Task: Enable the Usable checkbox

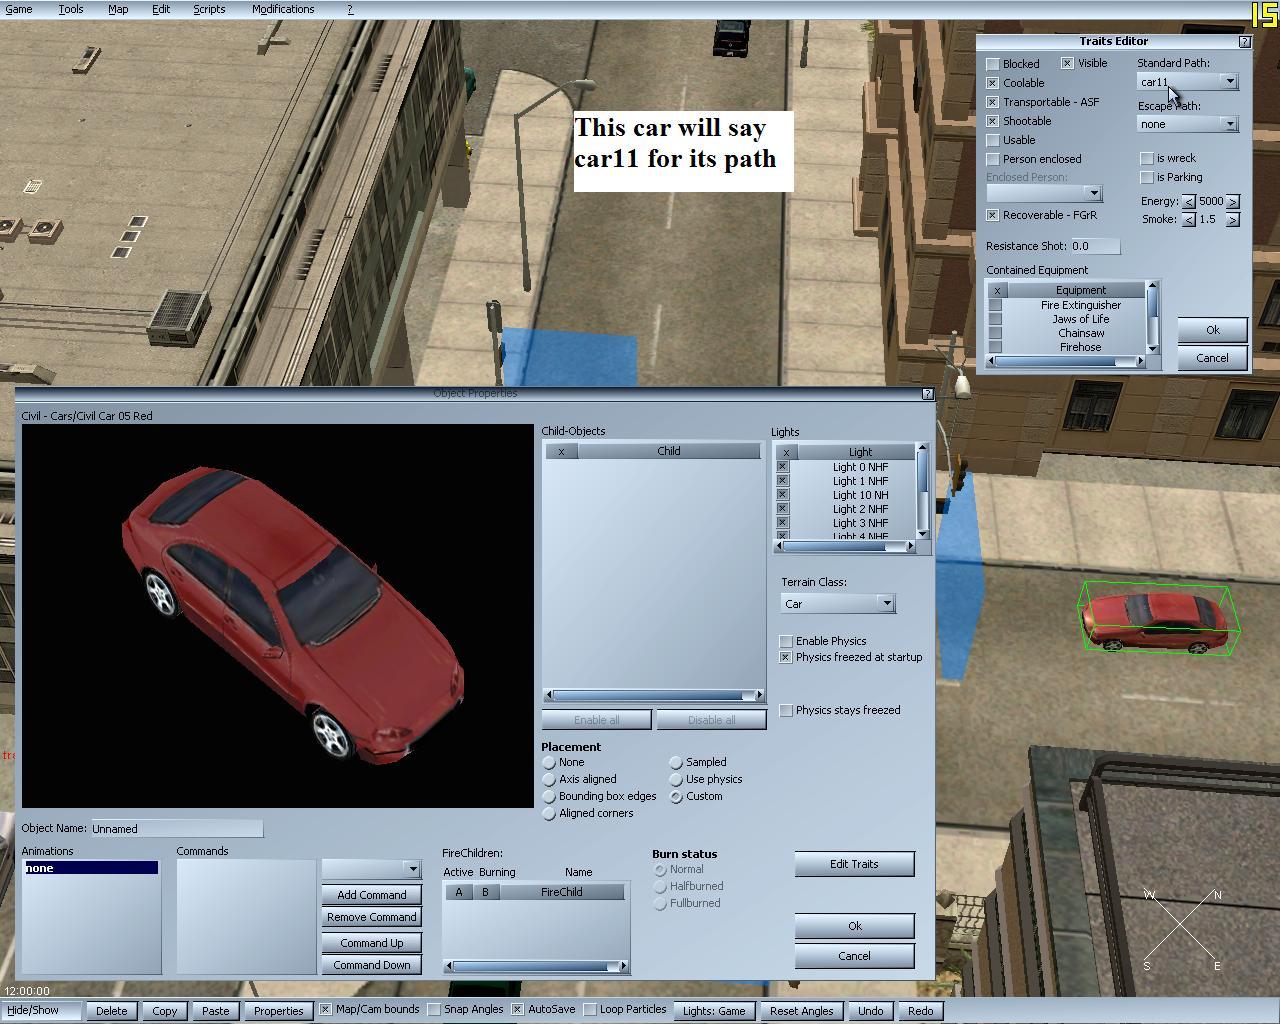Action: [x=992, y=140]
